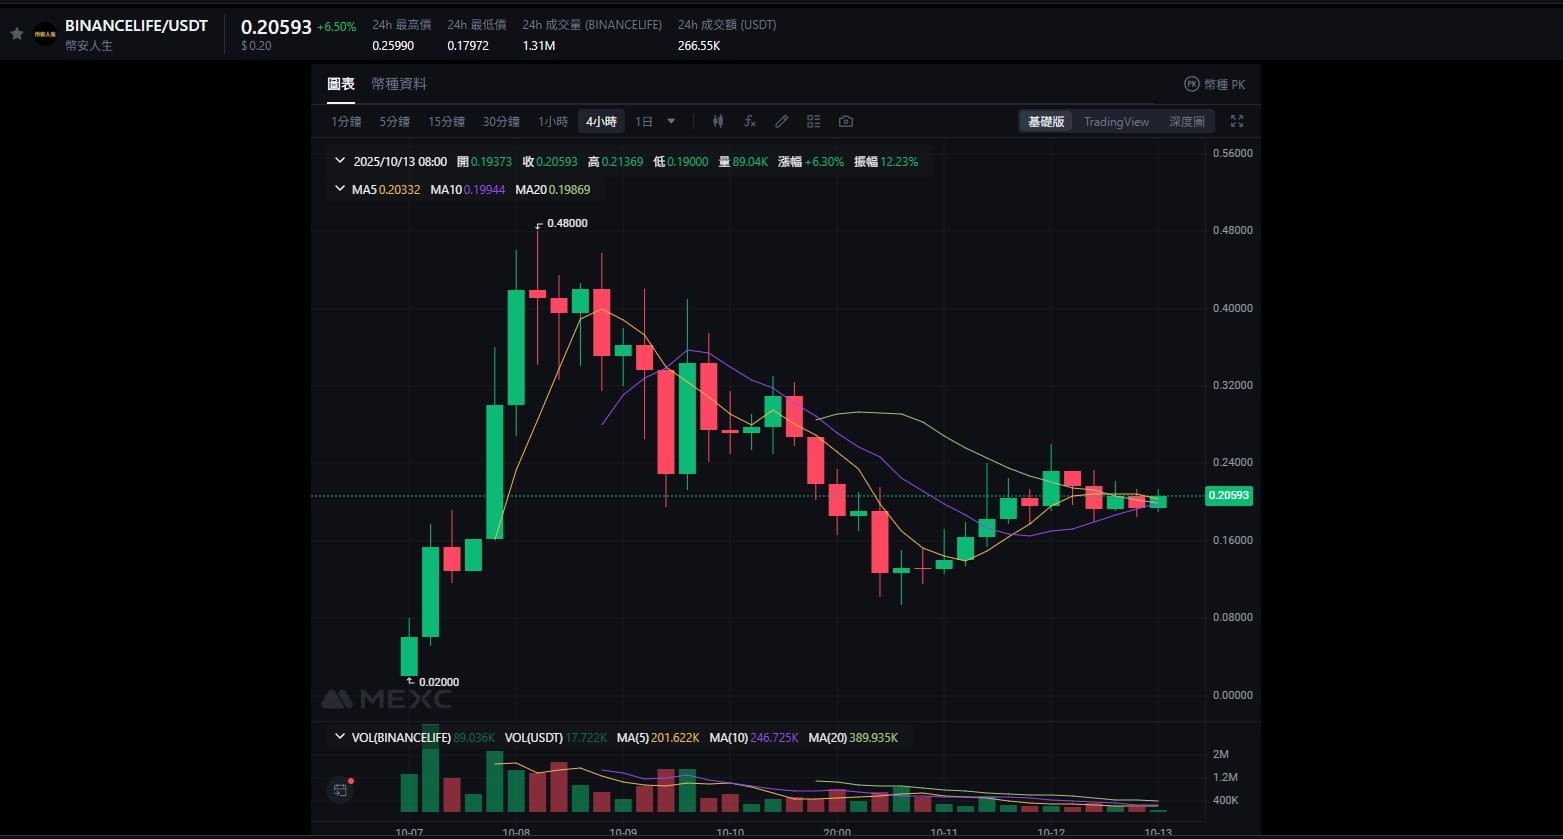Click the volume MA(20) 389.935K value
This screenshot has height=839, width=1563.
pyautogui.click(x=873, y=737)
